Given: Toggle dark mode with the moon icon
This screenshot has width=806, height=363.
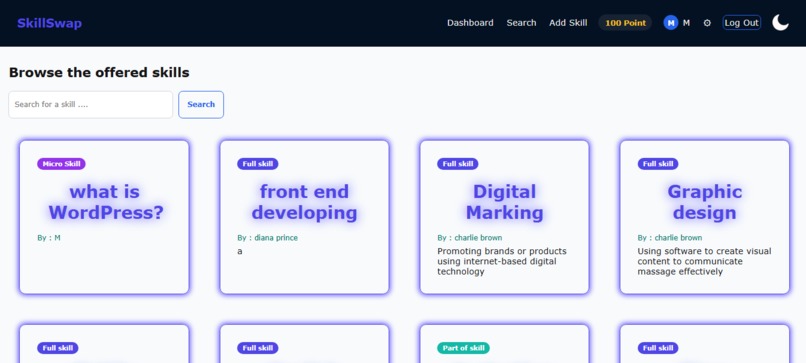Looking at the screenshot, I should click(x=780, y=23).
